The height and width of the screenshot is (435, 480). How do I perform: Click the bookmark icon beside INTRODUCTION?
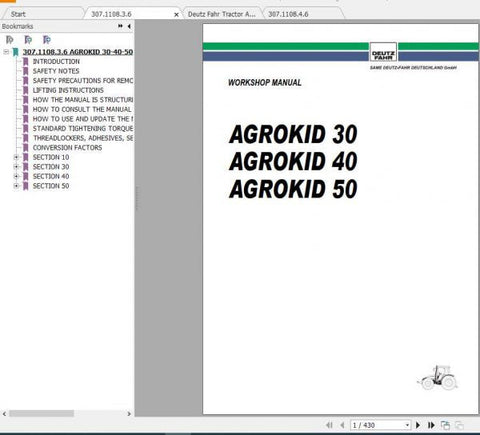tap(25, 62)
